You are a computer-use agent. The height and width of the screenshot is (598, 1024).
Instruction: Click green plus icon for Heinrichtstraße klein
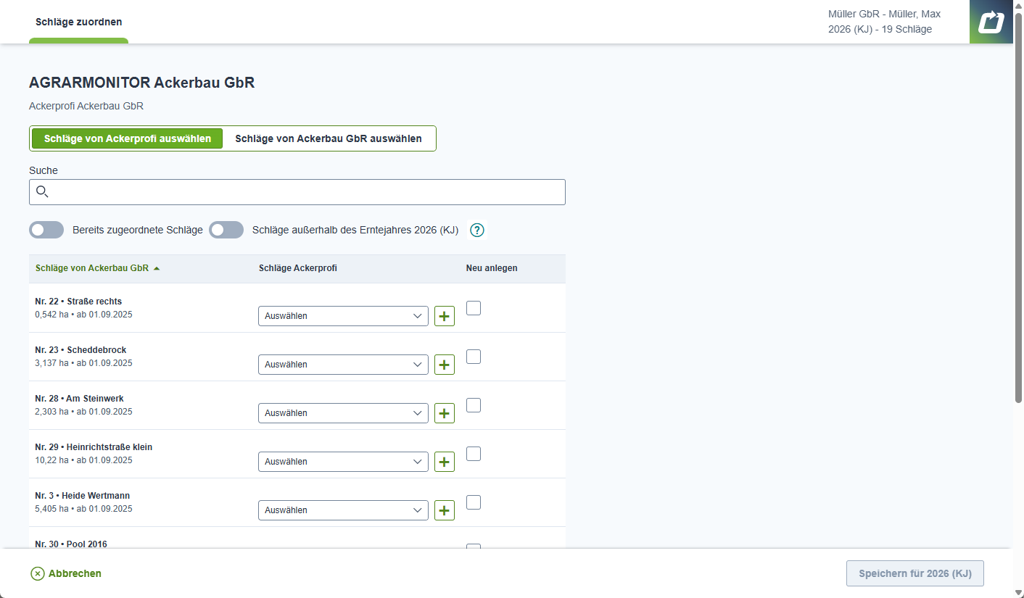(445, 462)
